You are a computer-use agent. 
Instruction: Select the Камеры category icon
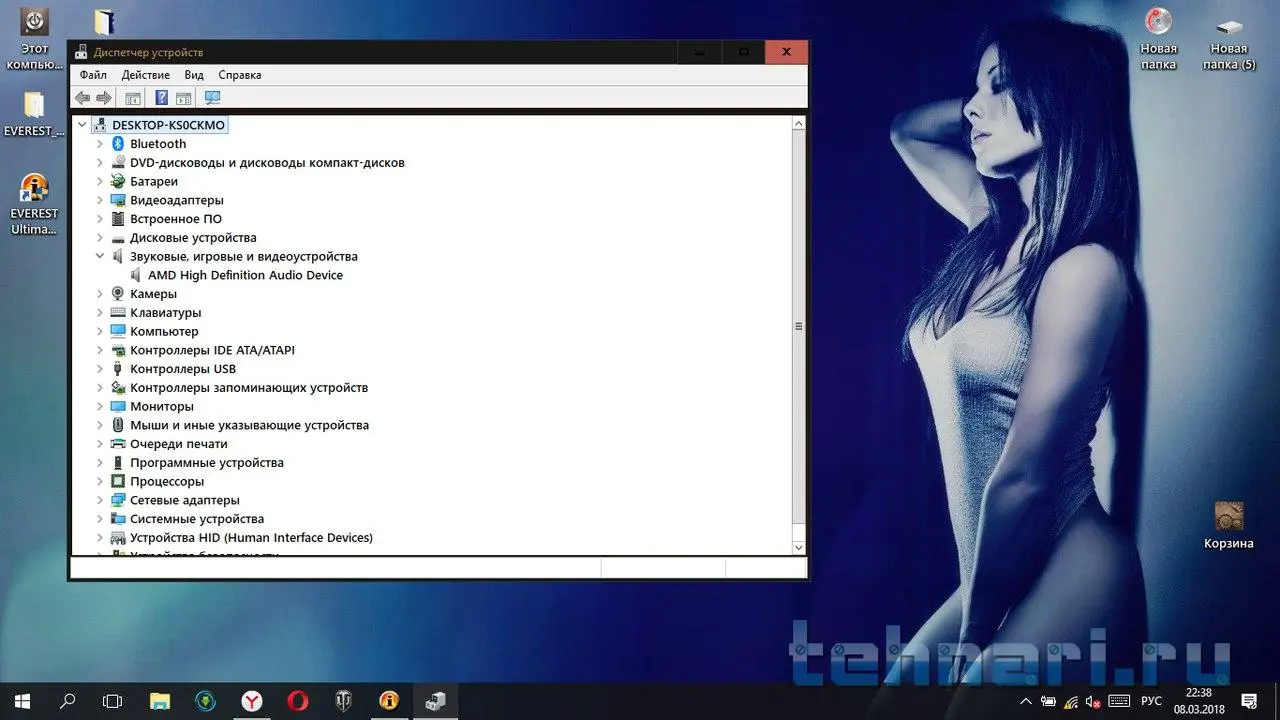pos(118,294)
